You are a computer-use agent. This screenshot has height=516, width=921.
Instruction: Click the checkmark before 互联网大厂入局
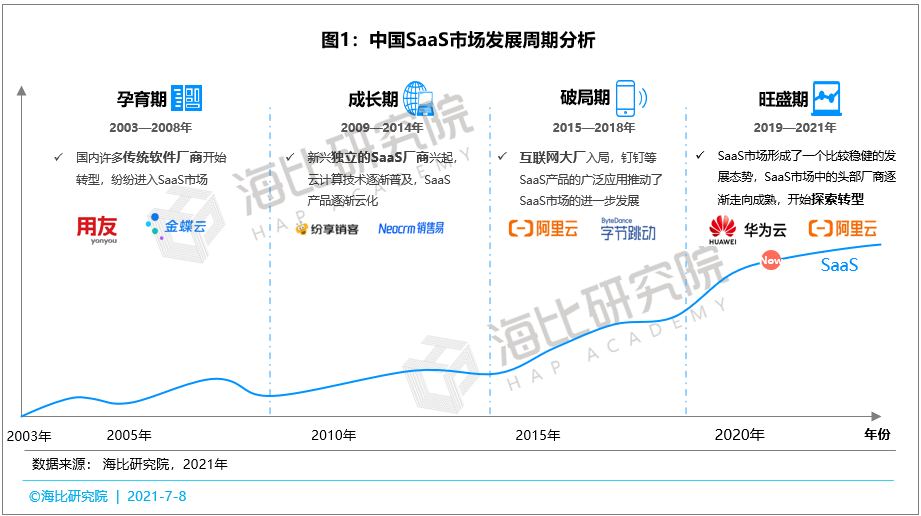pos(501,158)
